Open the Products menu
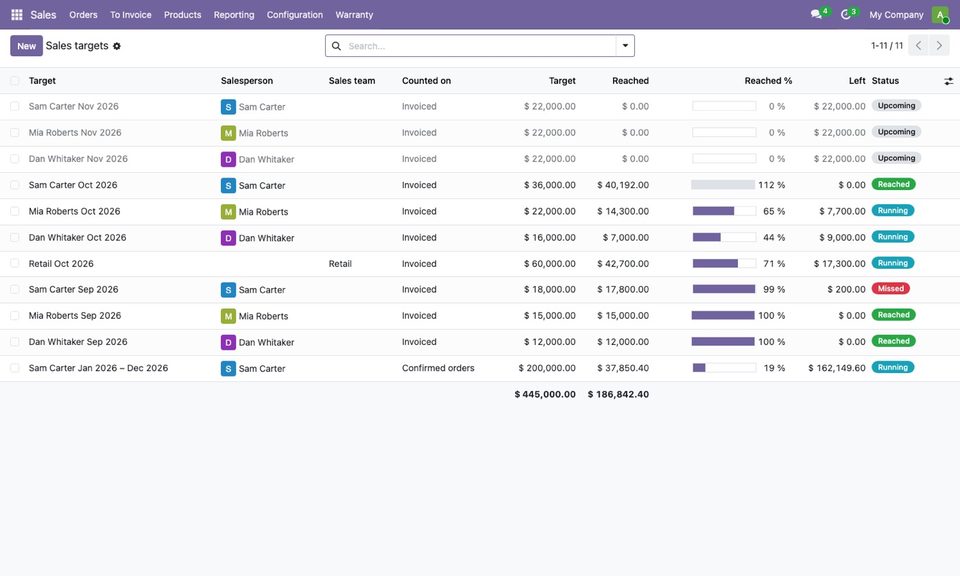960x576 pixels. pos(182,15)
